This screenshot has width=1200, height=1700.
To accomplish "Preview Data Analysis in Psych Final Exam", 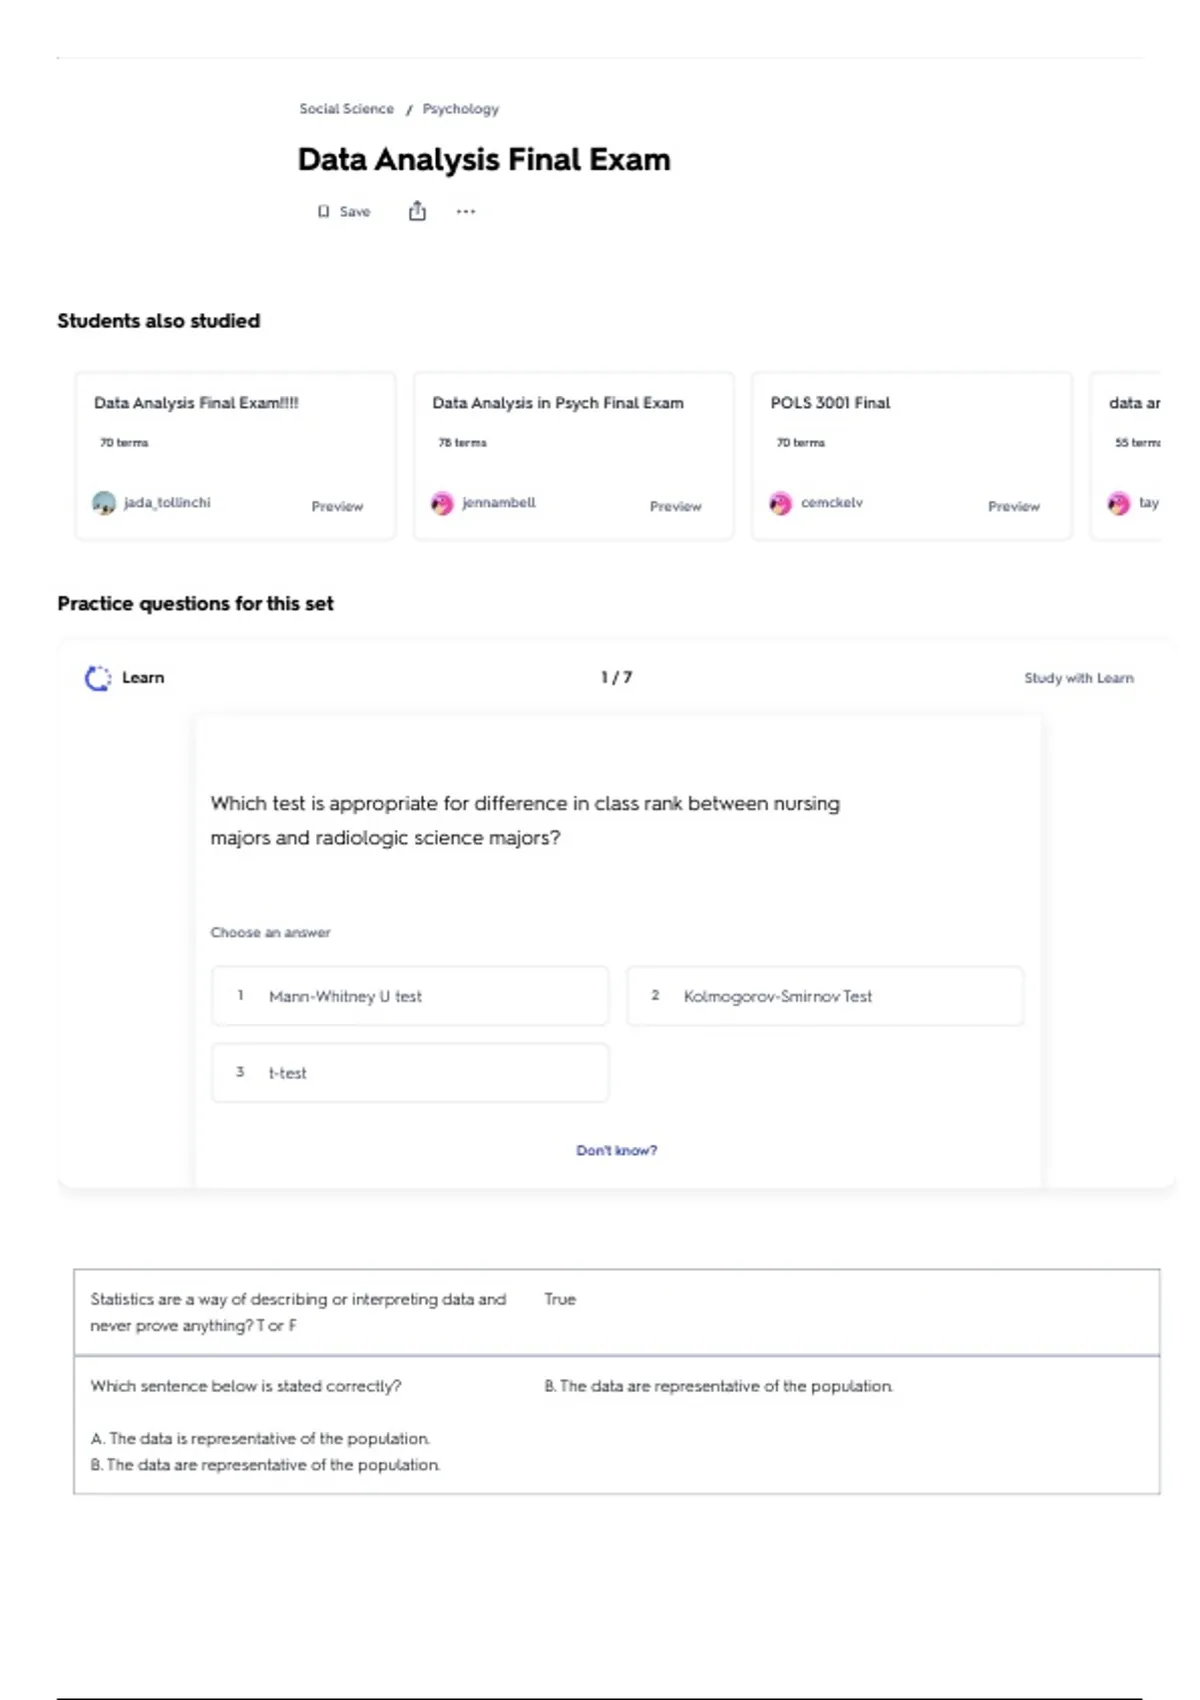I will point(675,507).
